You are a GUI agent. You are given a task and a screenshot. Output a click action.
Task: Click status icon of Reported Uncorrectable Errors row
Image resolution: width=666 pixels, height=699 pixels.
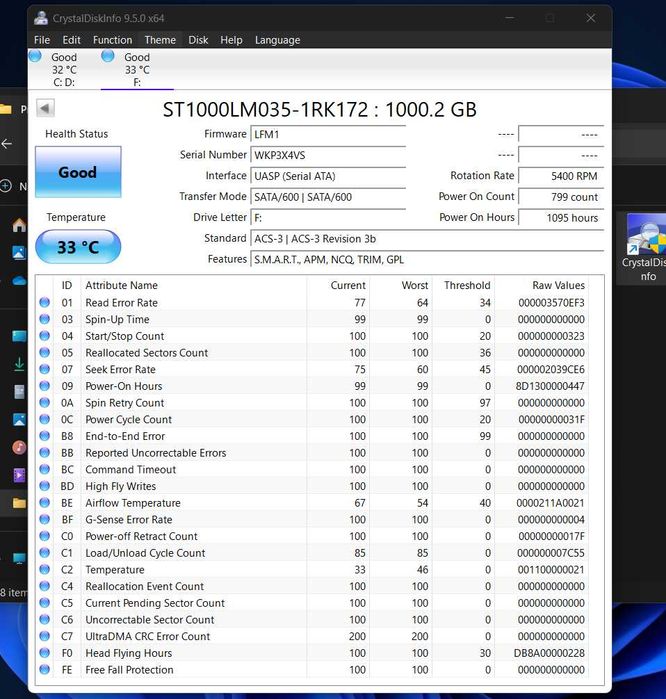coord(45,452)
